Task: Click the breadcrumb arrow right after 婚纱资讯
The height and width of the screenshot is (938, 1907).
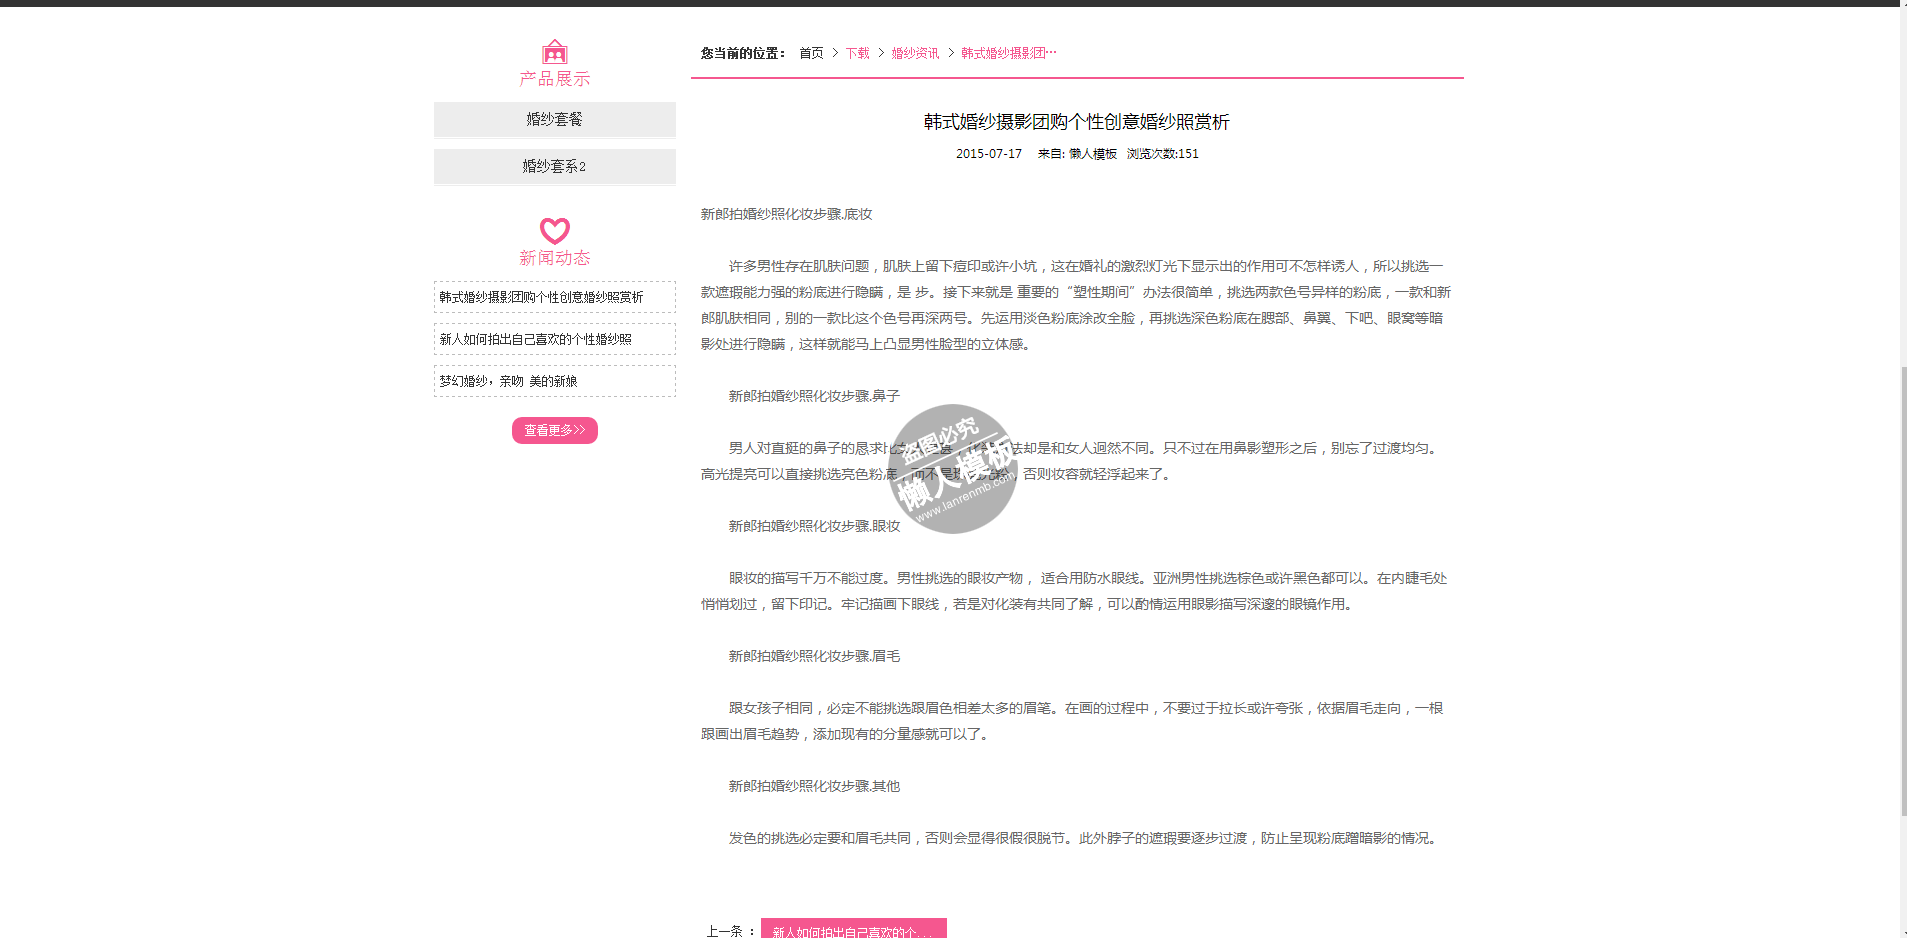Action: coord(951,53)
